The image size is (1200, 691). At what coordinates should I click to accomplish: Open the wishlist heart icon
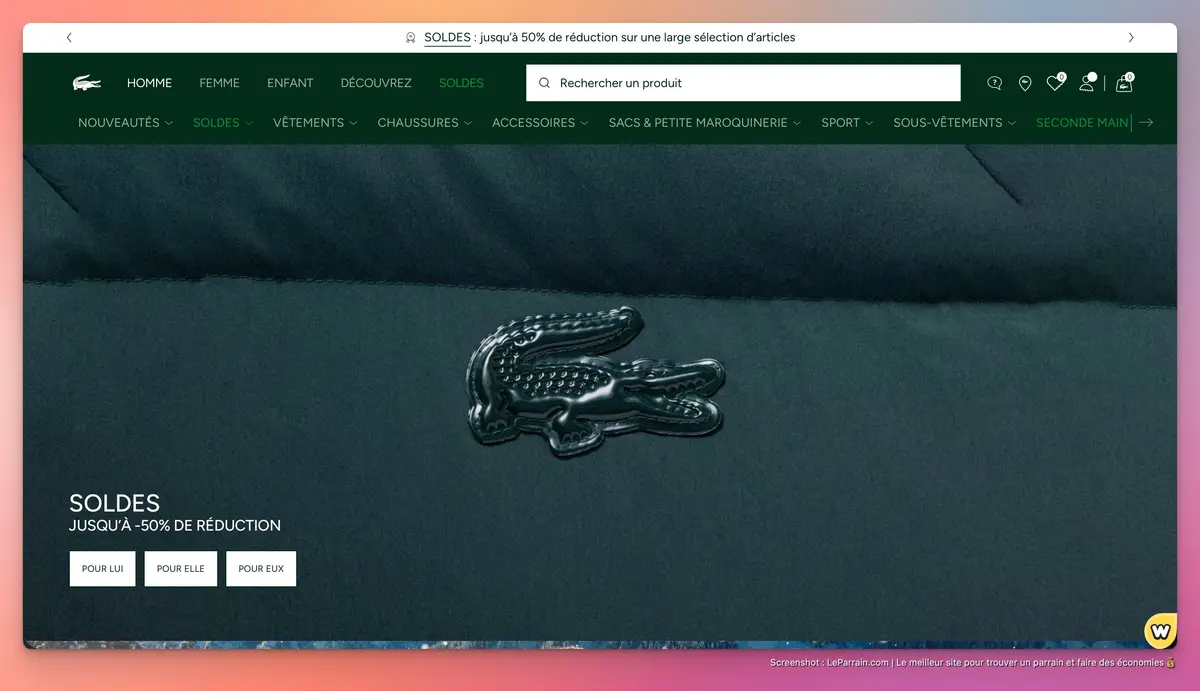point(1055,83)
